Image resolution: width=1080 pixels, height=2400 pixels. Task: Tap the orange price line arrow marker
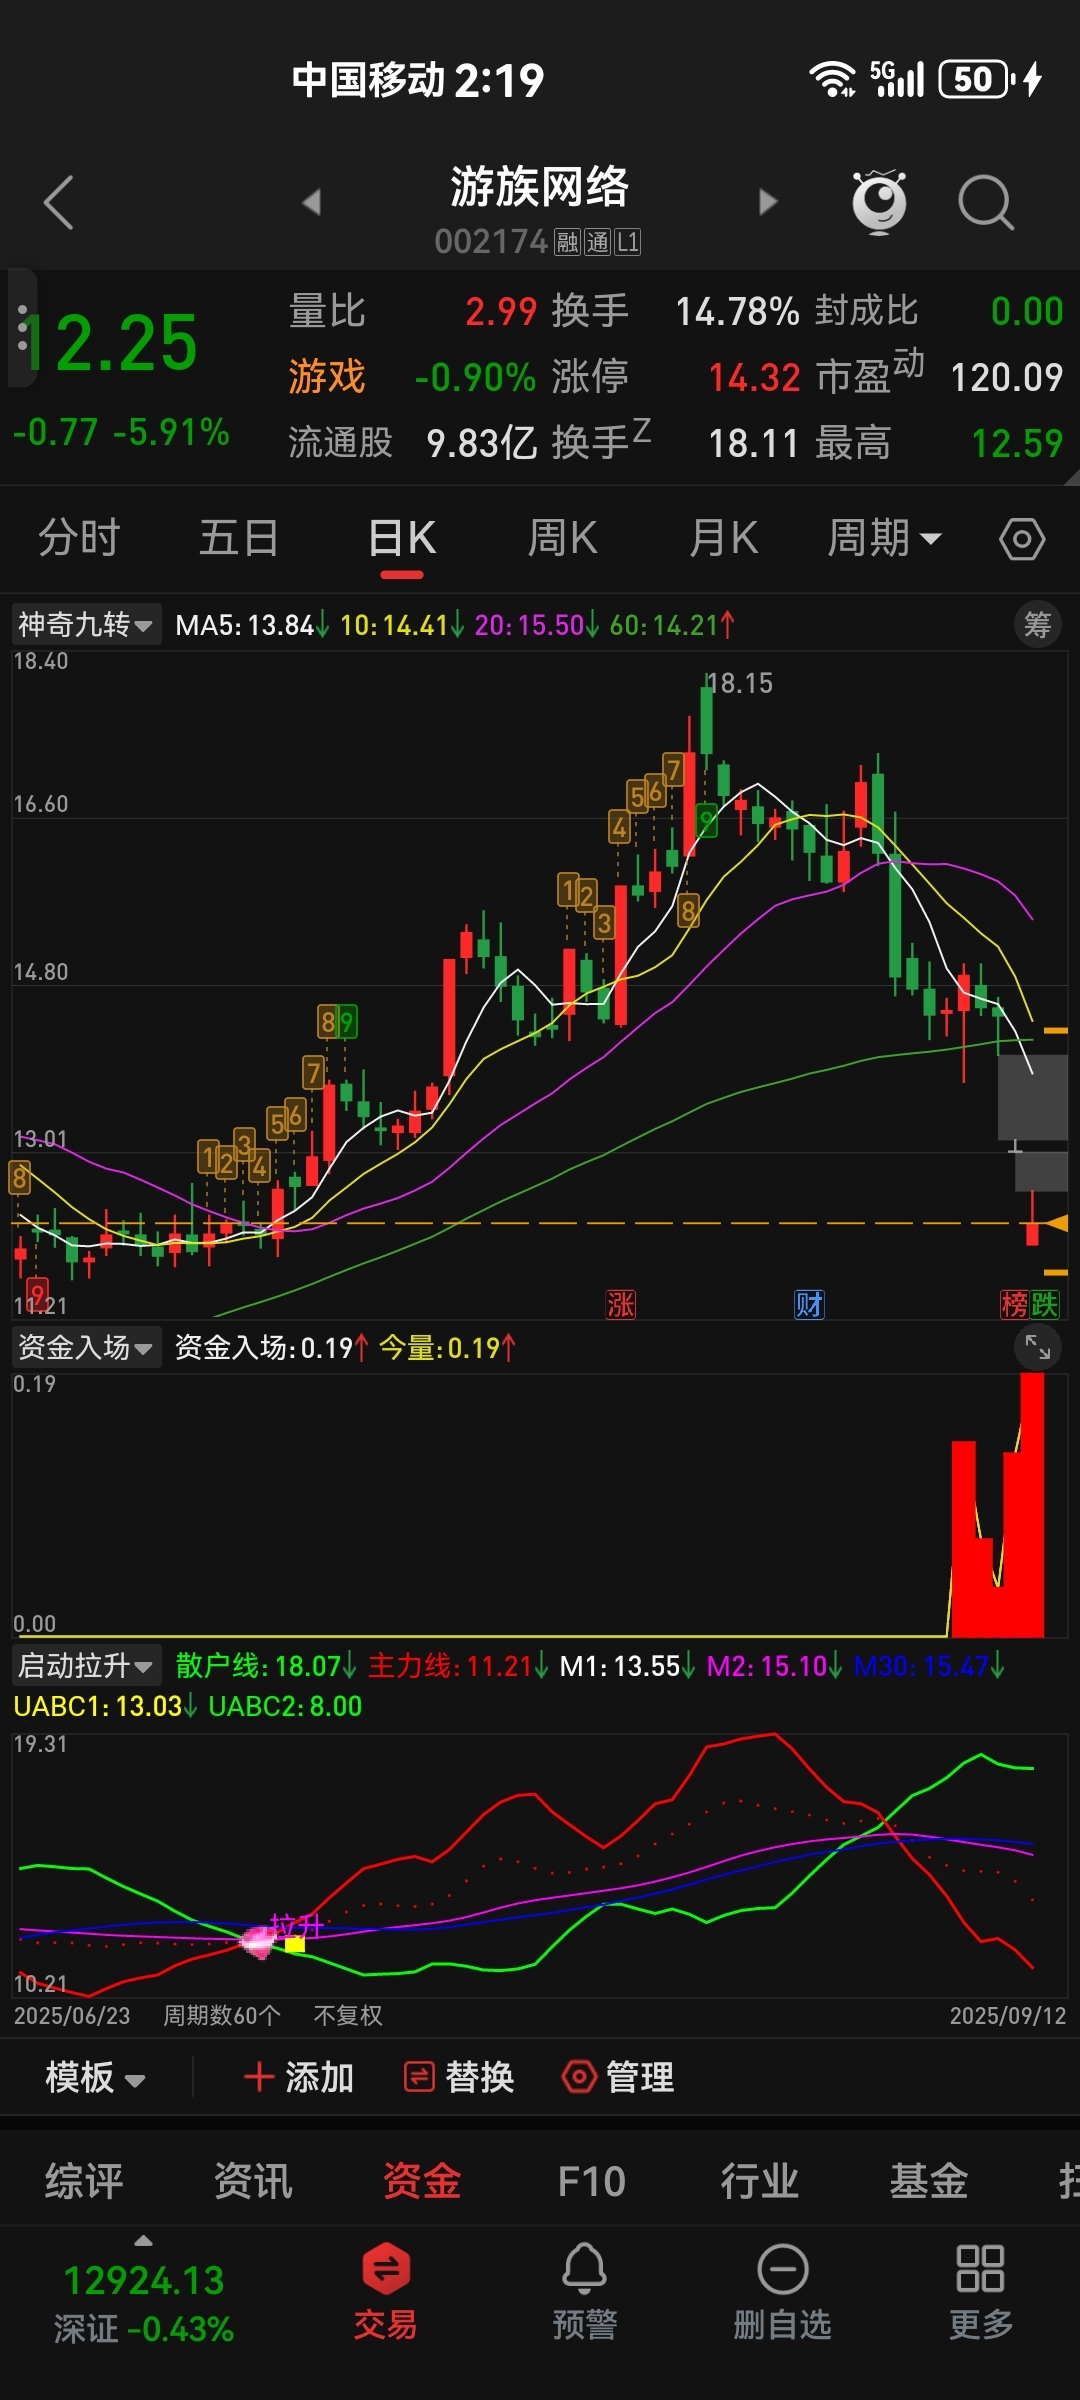point(1056,1222)
